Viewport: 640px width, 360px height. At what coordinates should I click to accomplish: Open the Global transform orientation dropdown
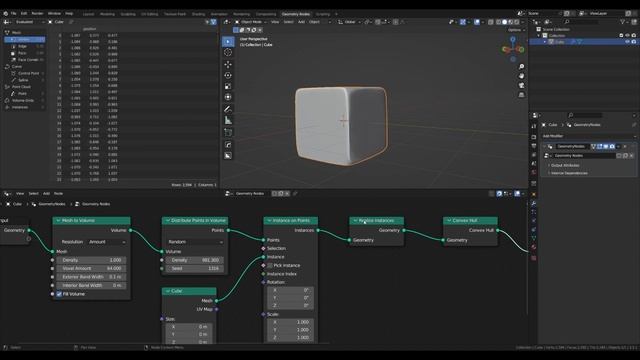350,22
